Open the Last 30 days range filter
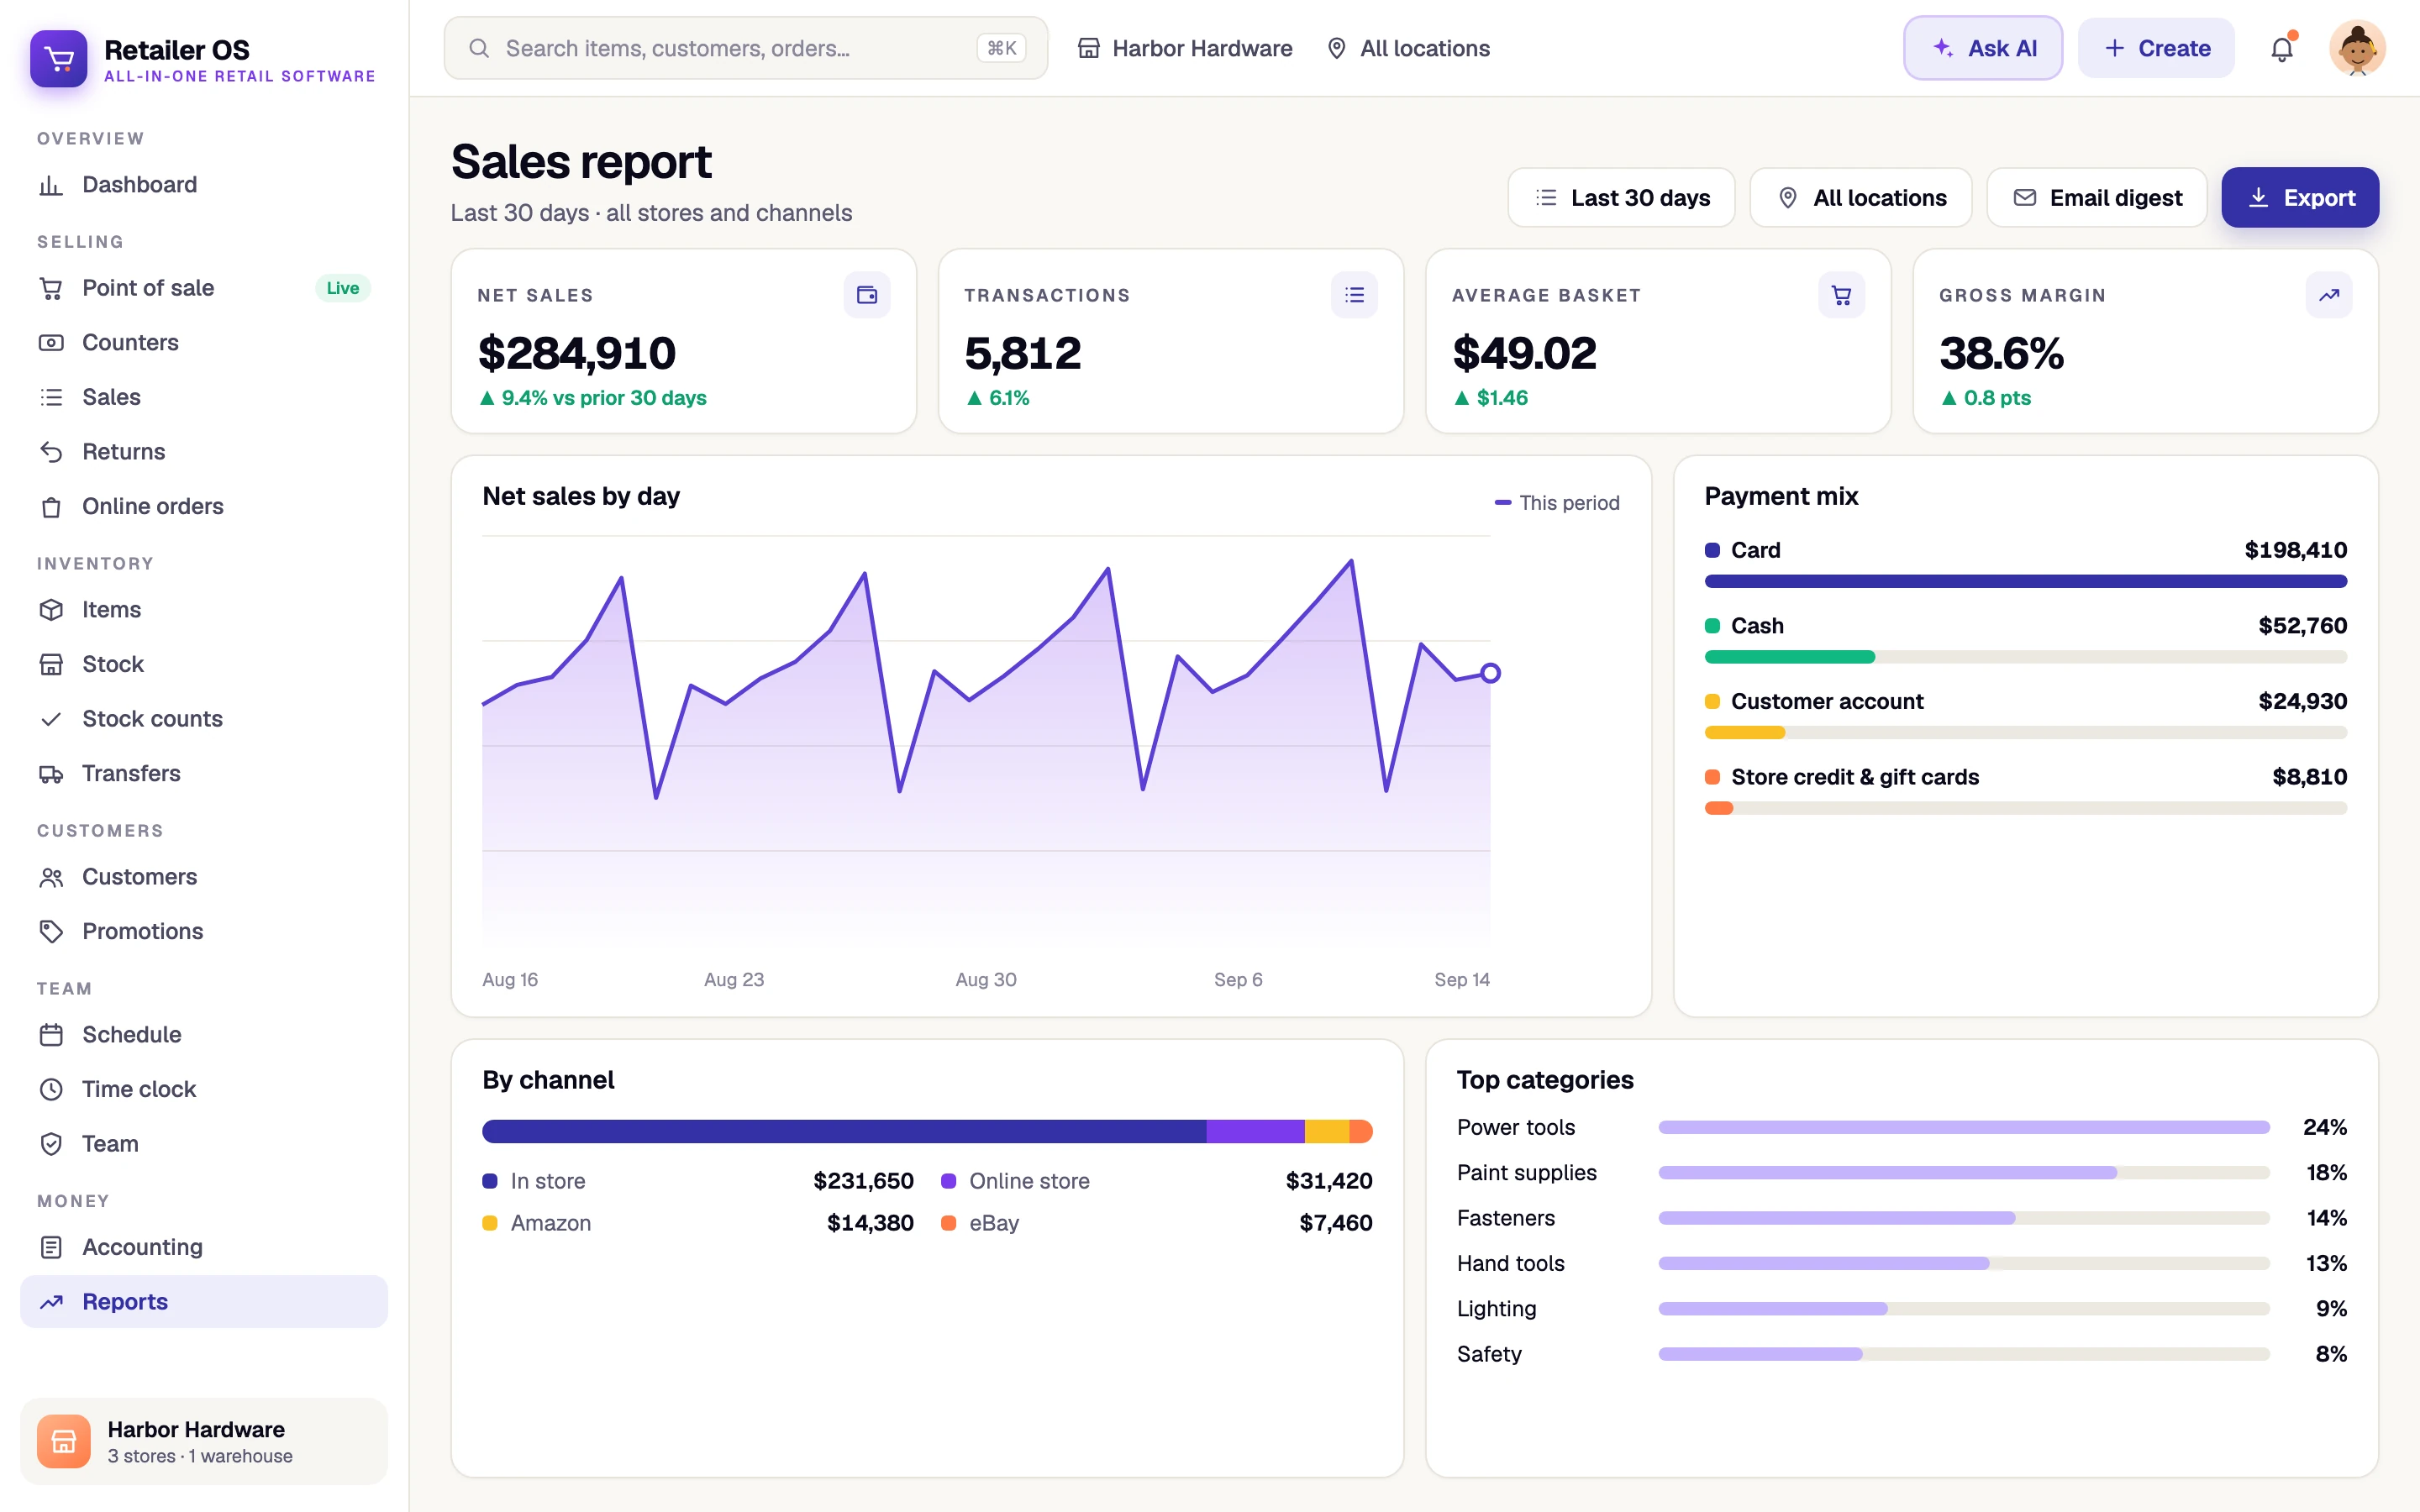 click(1621, 198)
